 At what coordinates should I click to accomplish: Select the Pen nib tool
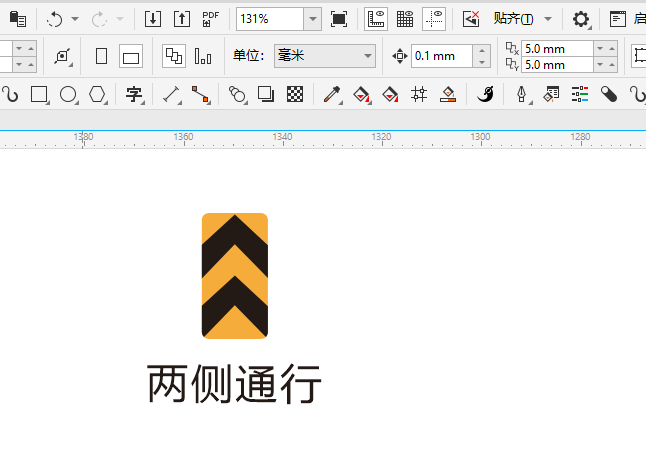point(522,94)
